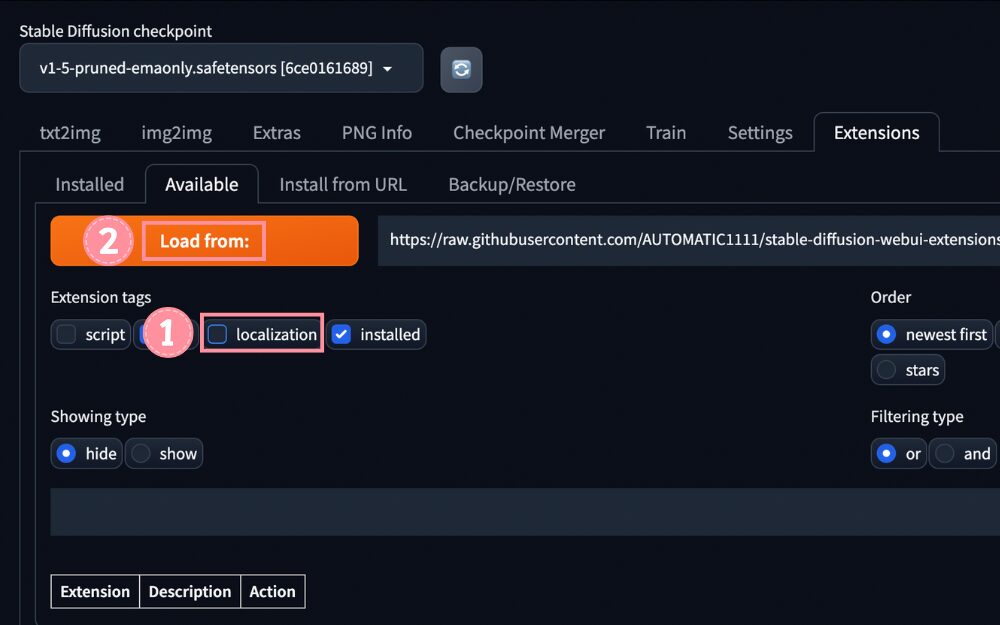Choose the show option under Showing type
The image size is (1000, 625).
pos(142,454)
